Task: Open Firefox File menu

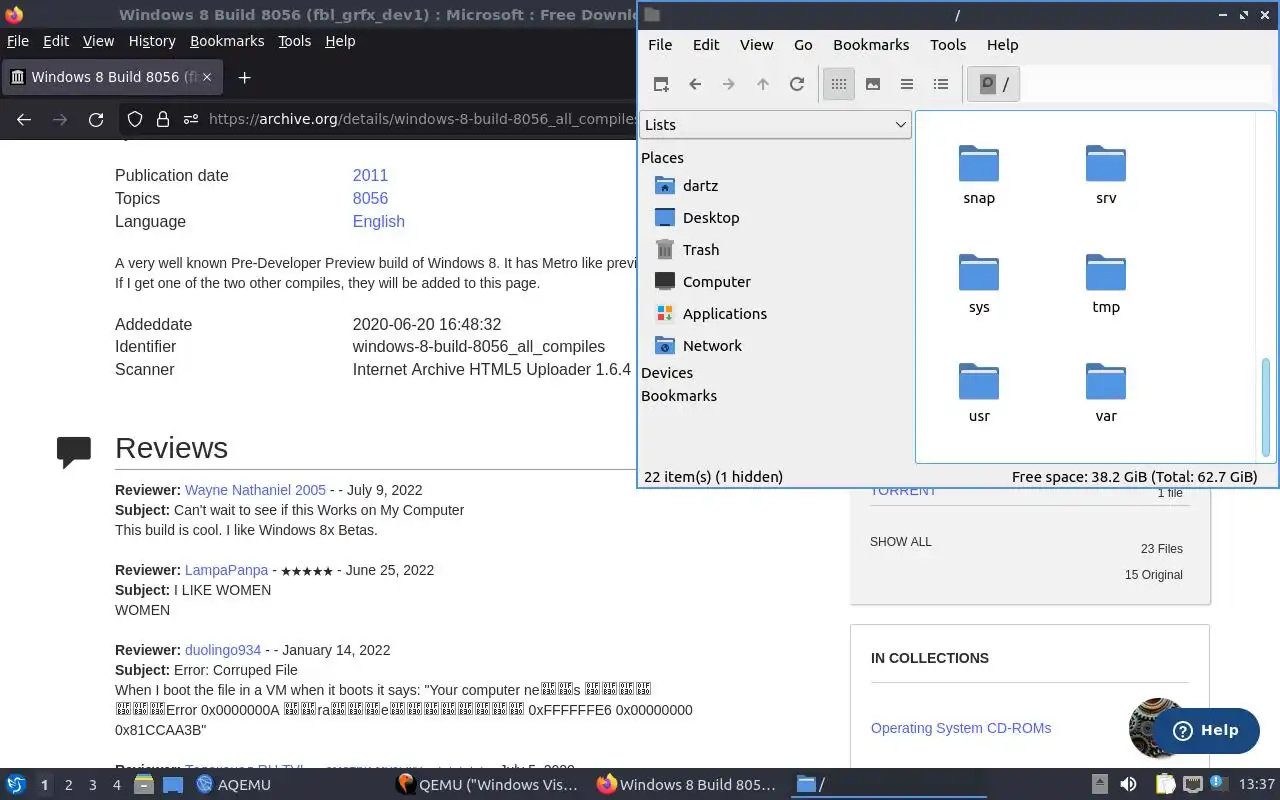Action: [x=18, y=41]
